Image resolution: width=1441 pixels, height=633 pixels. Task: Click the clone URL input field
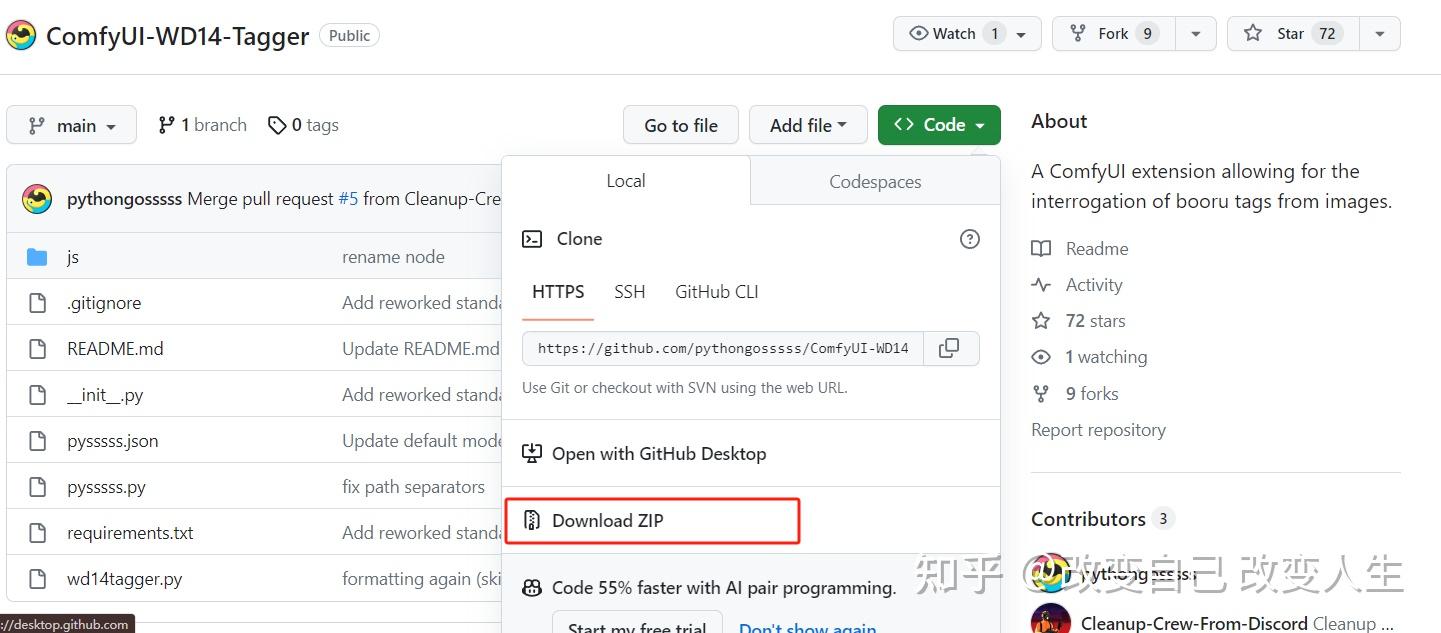tap(722, 348)
